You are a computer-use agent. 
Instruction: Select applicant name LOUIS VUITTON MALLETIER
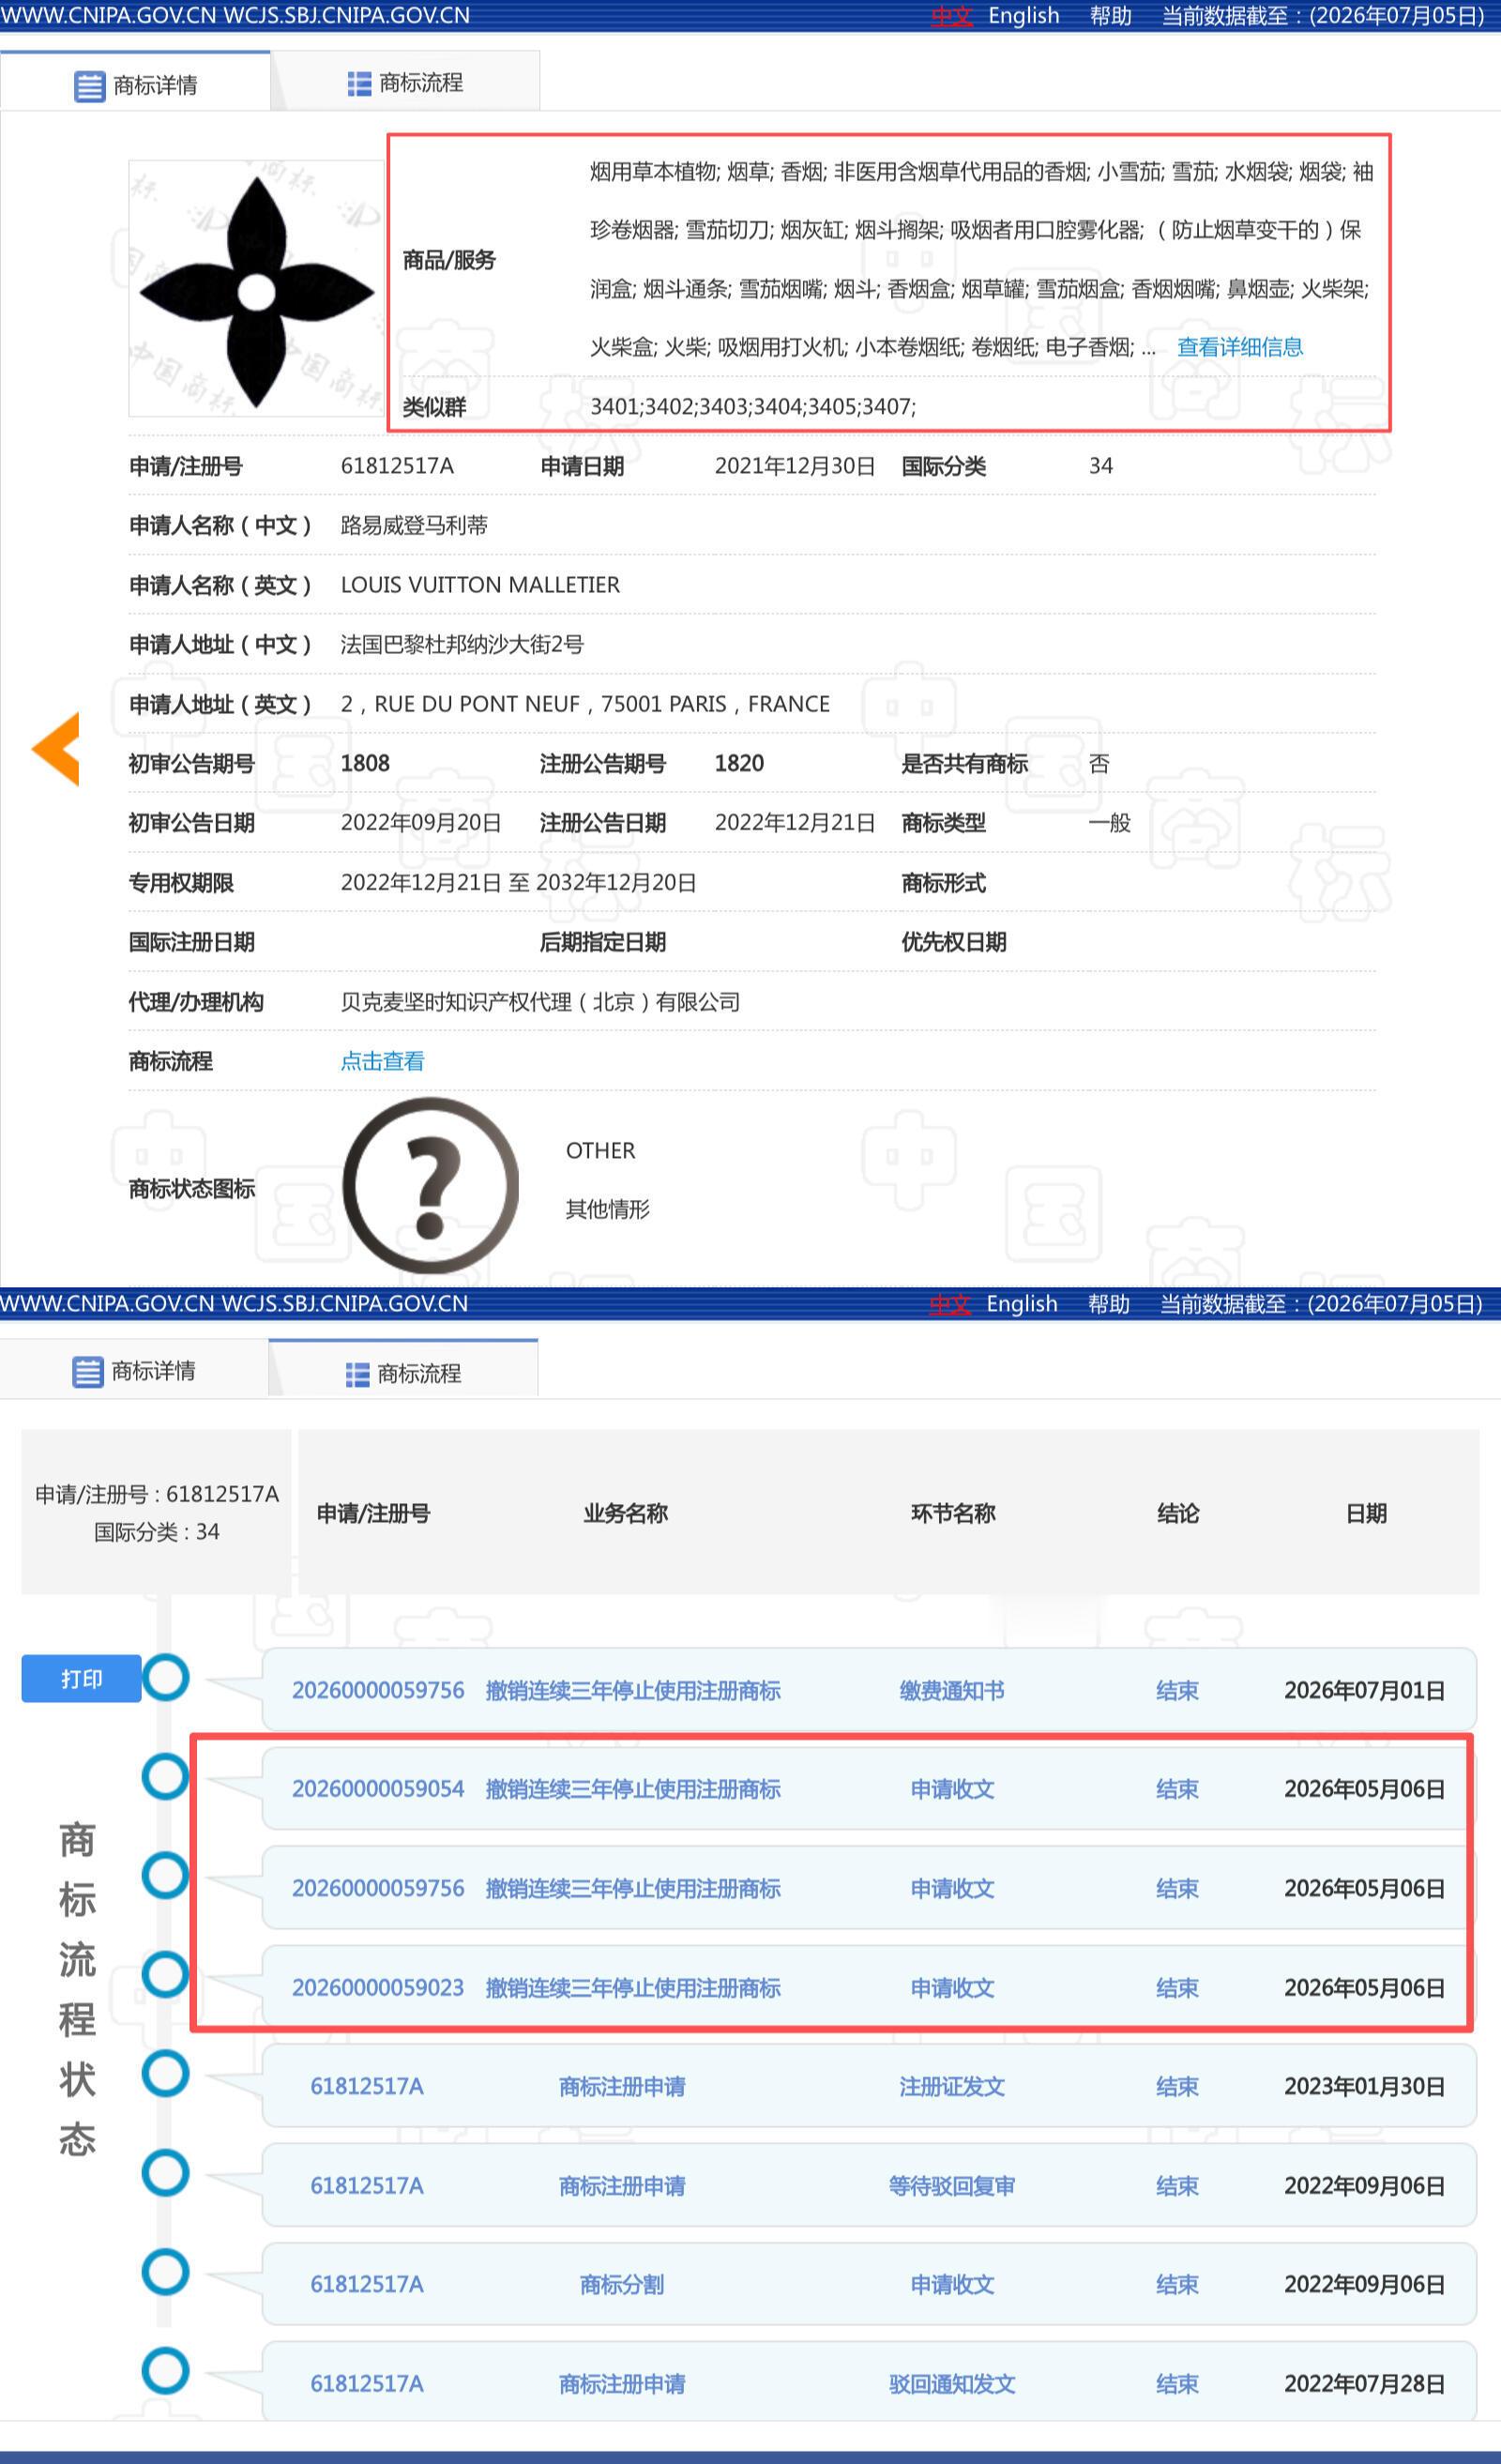(x=480, y=585)
